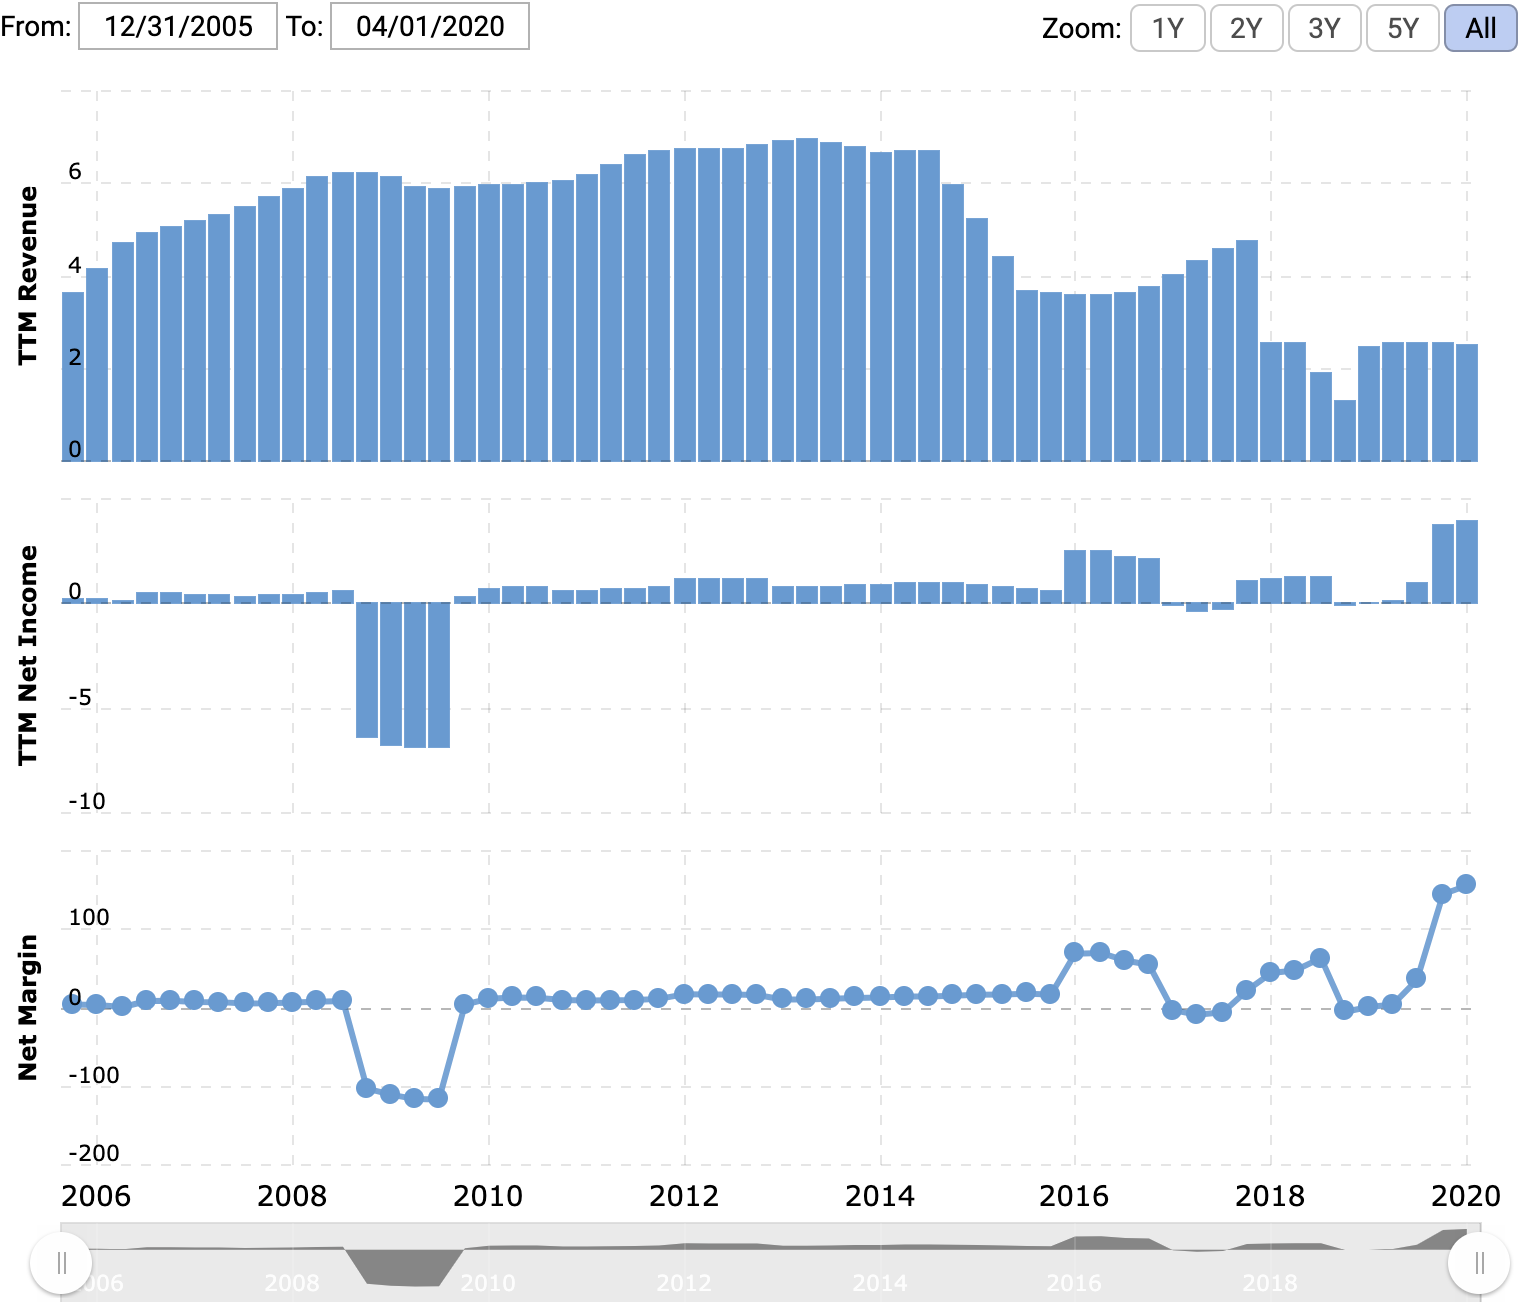Screen dimensions: 1520x1306
Task: Click the last Net Margin point in 2020
Action: pyautogui.click(x=1466, y=884)
